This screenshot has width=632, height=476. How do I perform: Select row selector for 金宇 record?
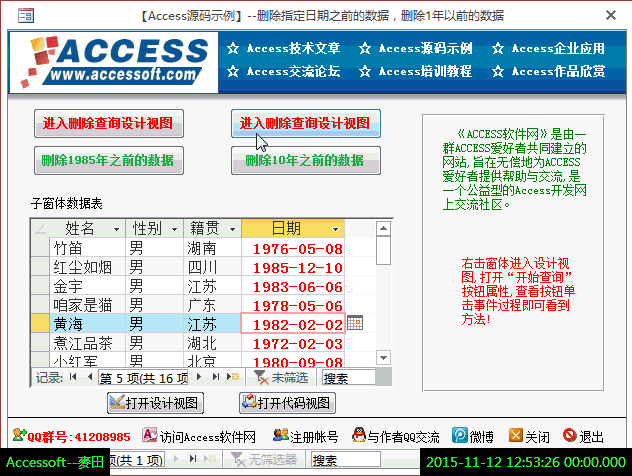click(x=40, y=286)
